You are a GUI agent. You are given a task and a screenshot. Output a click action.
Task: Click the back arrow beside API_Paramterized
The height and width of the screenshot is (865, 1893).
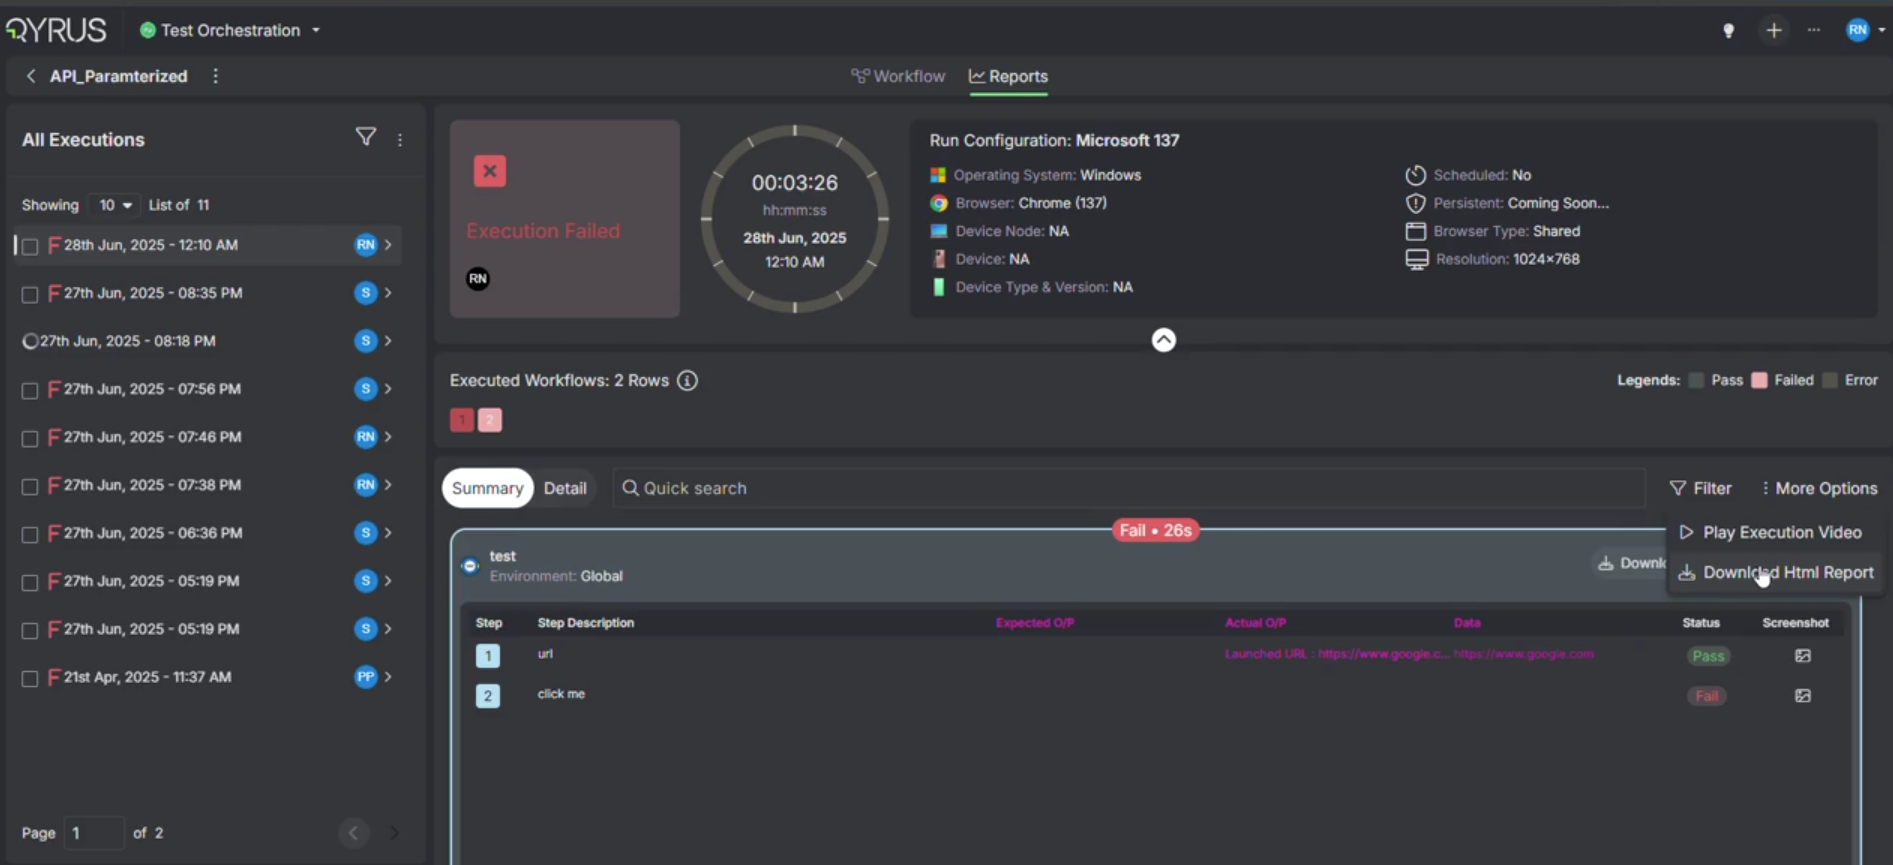pyautogui.click(x=31, y=76)
